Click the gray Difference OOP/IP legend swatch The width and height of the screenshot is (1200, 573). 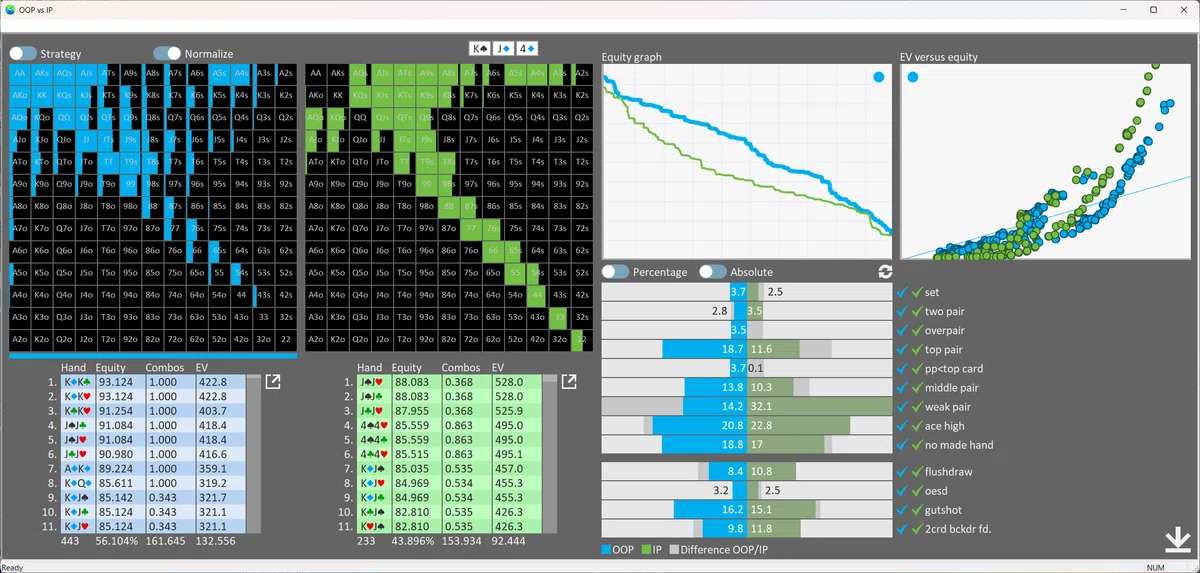(x=674, y=549)
